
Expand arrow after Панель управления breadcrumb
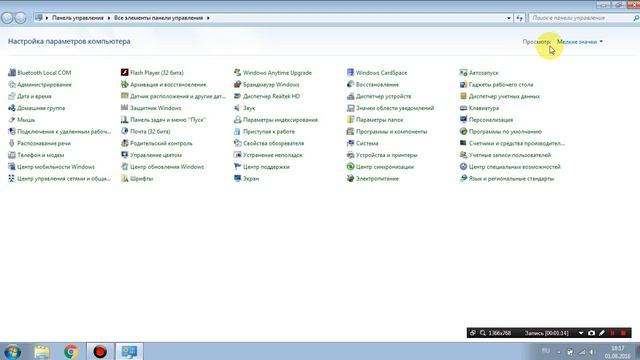click(109, 18)
